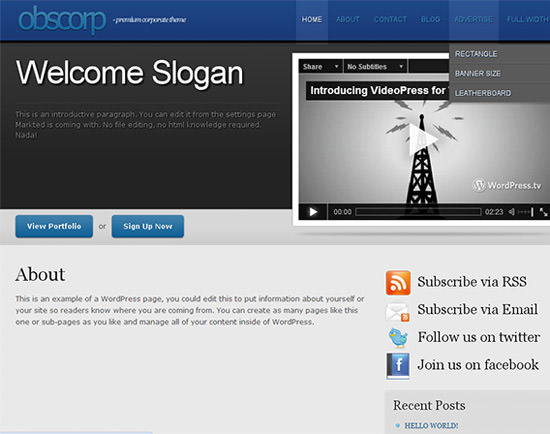Click the Welcome Slogan heading
The height and width of the screenshot is (434, 550).
click(129, 73)
